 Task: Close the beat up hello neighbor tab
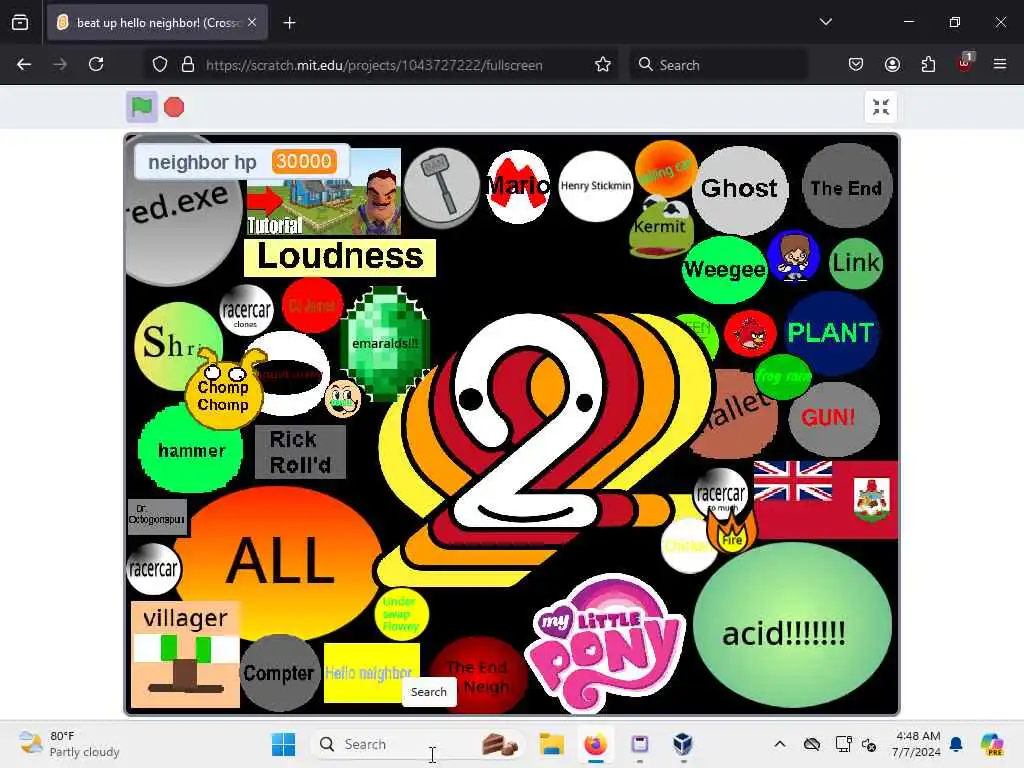(252, 23)
